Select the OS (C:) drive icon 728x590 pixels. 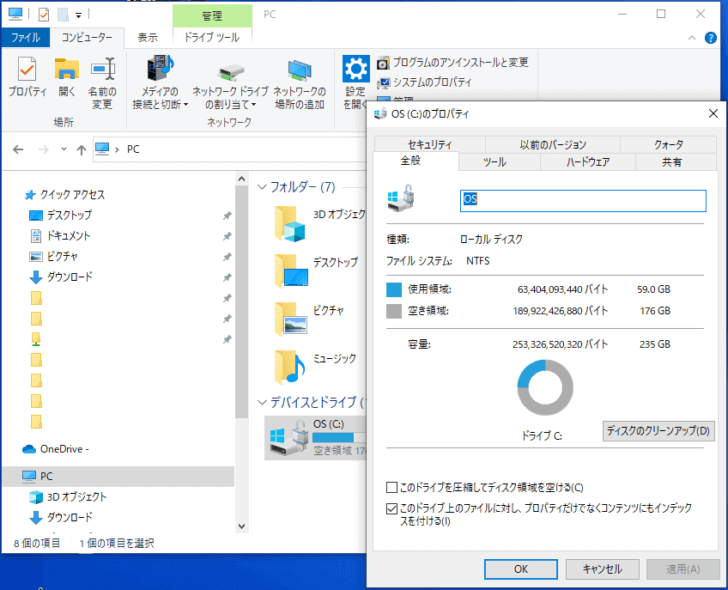[x=287, y=437]
